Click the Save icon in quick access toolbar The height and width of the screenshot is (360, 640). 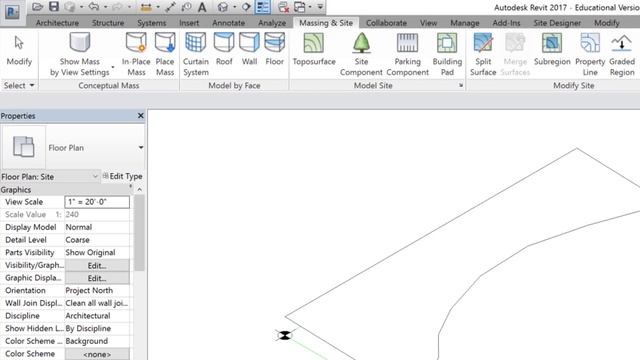54,7
